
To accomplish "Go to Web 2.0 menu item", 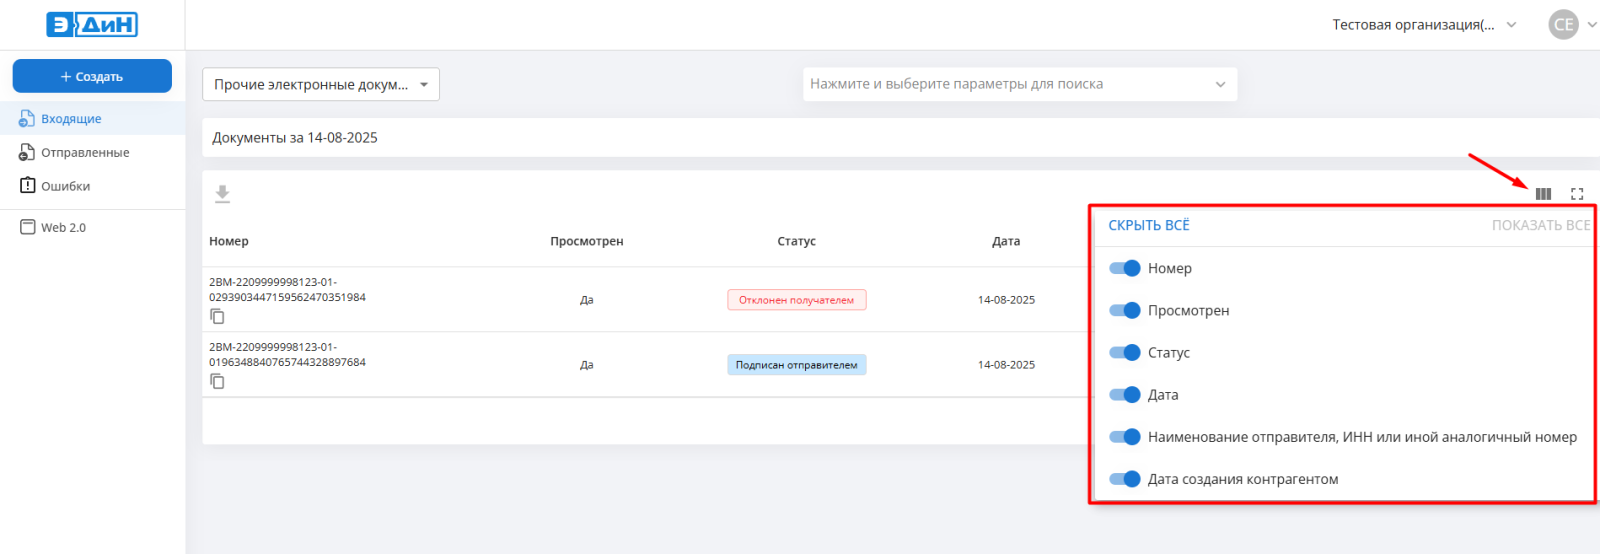I will coord(63,228).
